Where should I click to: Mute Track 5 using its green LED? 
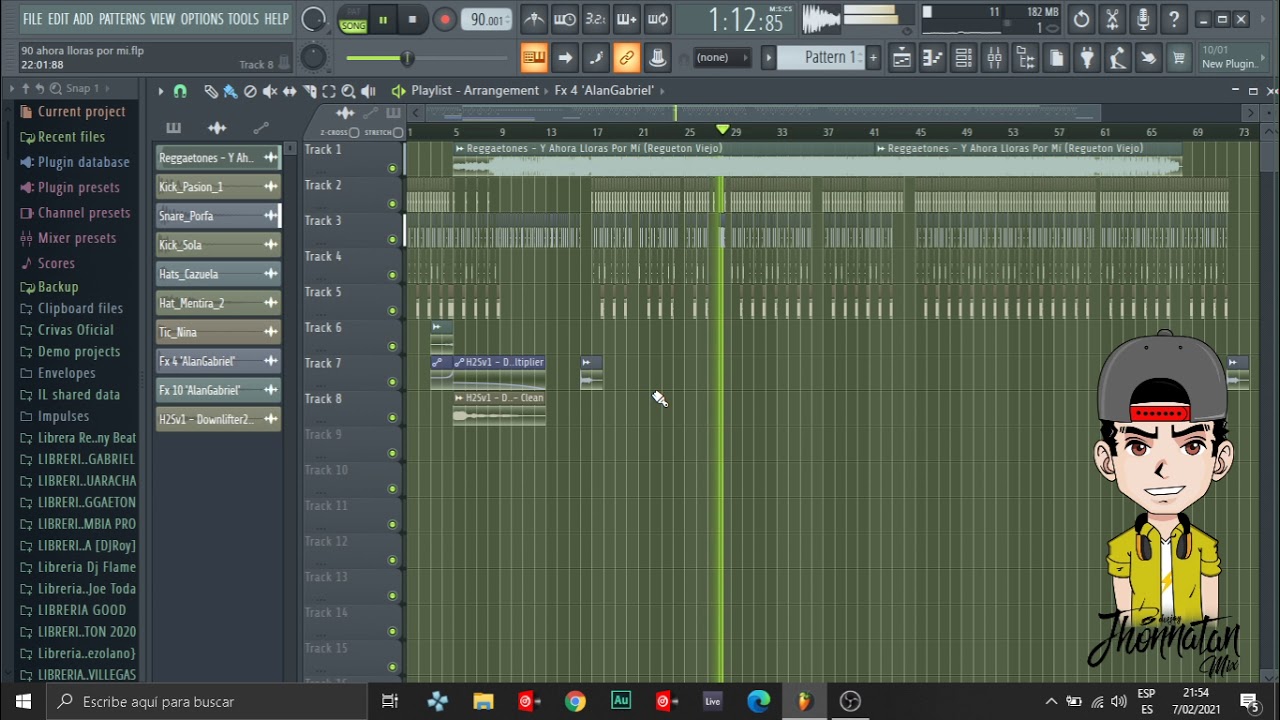392,311
